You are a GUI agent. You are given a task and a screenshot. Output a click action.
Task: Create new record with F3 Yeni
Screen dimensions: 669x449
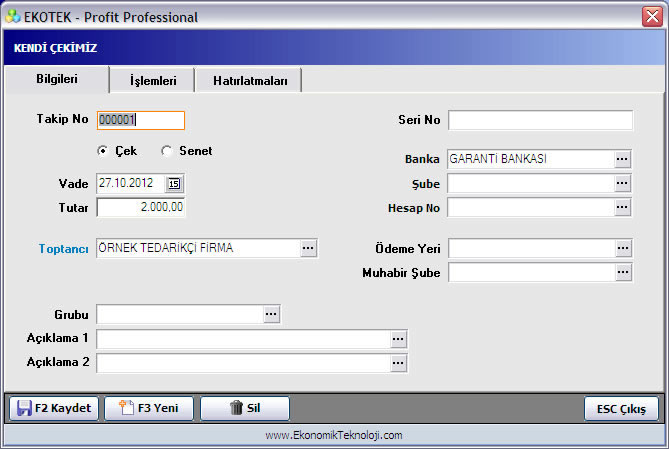coord(149,408)
